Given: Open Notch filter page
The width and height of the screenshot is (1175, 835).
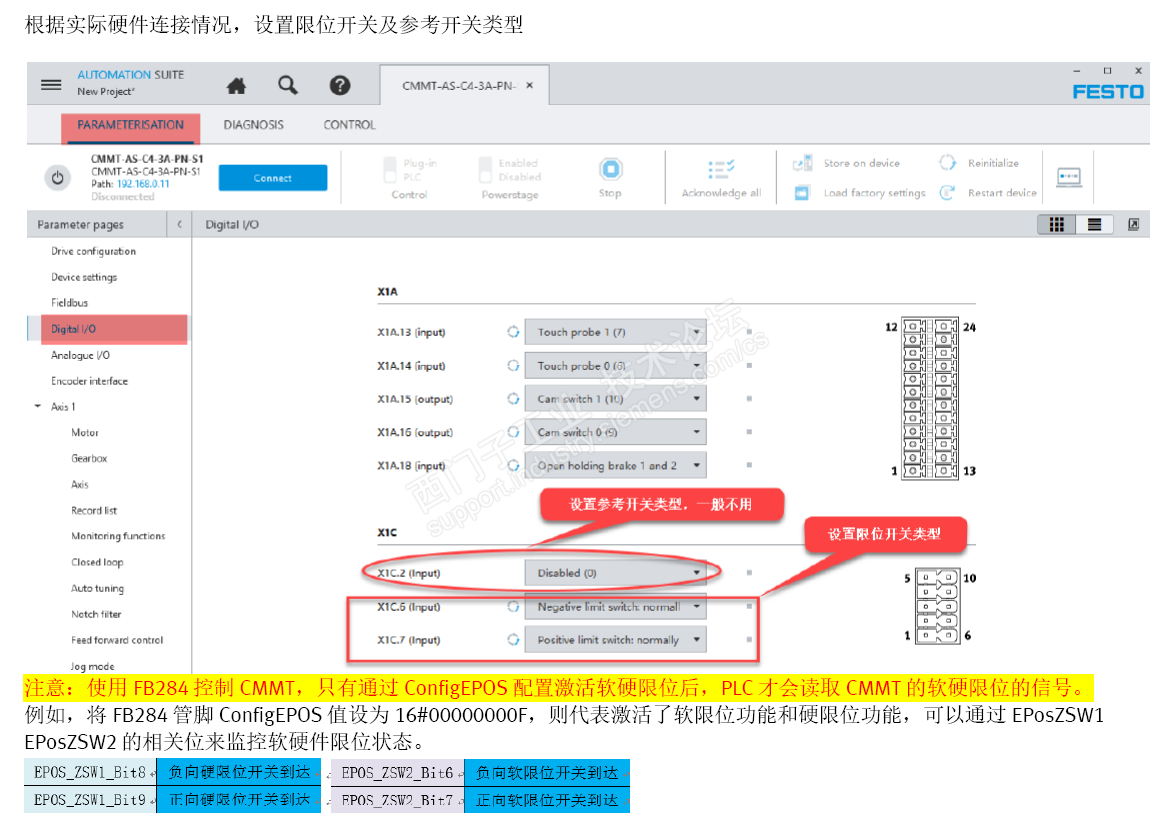Looking at the screenshot, I should (x=96, y=614).
